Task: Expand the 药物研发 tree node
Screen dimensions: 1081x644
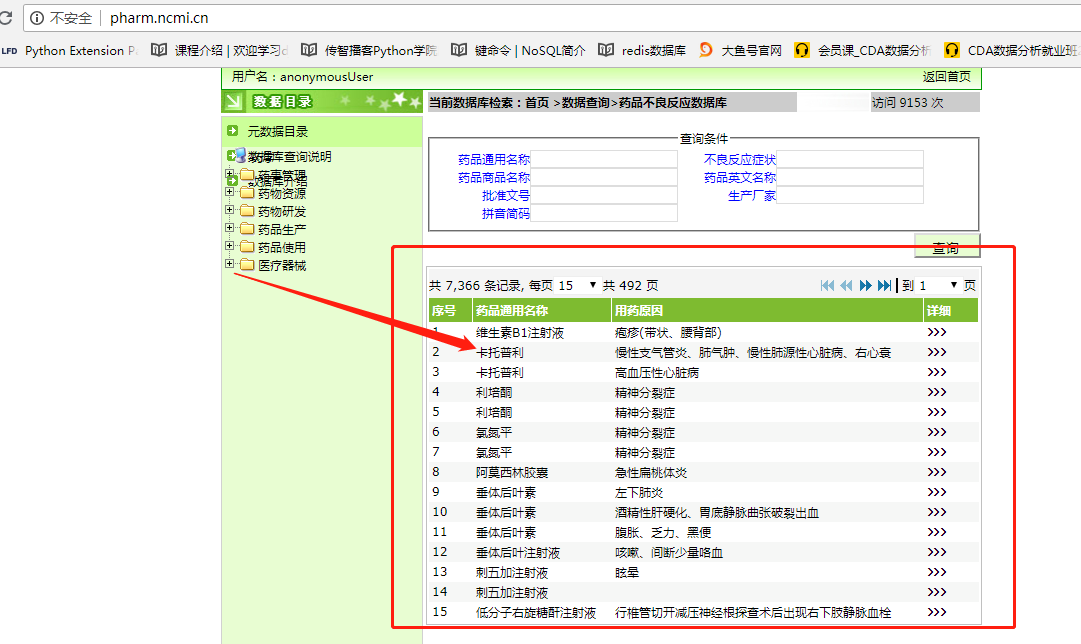Action: pyautogui.click(x=230, y=210)
